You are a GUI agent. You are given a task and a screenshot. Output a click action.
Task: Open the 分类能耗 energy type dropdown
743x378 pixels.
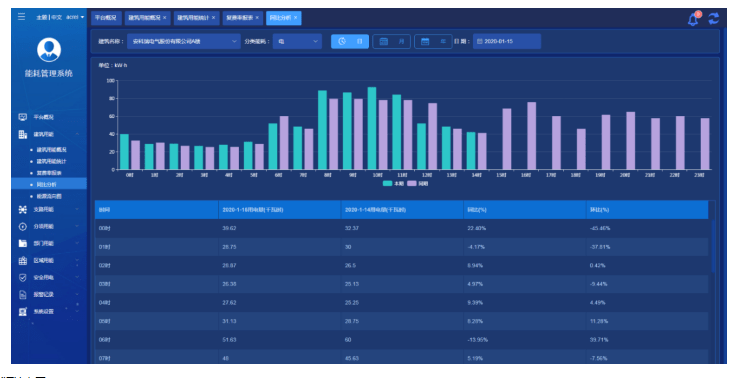tap(297, 41)
